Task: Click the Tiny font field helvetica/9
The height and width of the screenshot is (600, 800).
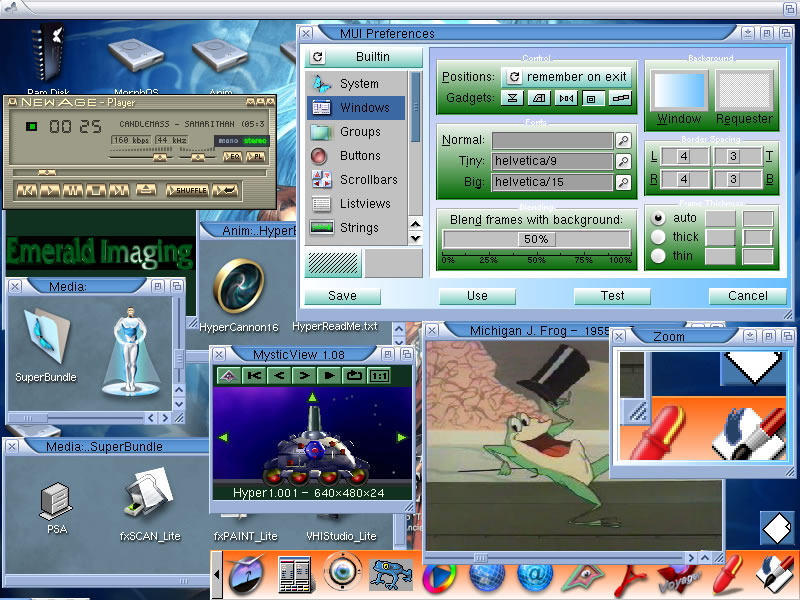Action: click(x=553, y=161)
